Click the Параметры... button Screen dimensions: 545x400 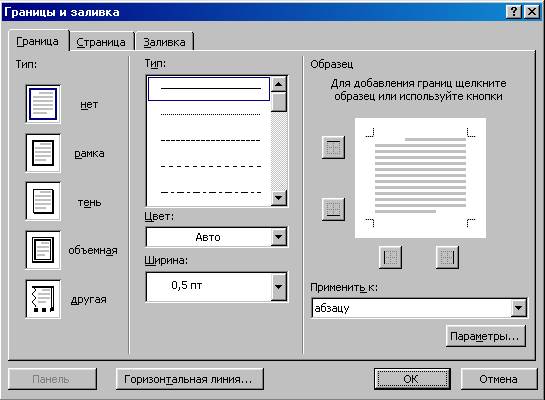pos(486,336)
